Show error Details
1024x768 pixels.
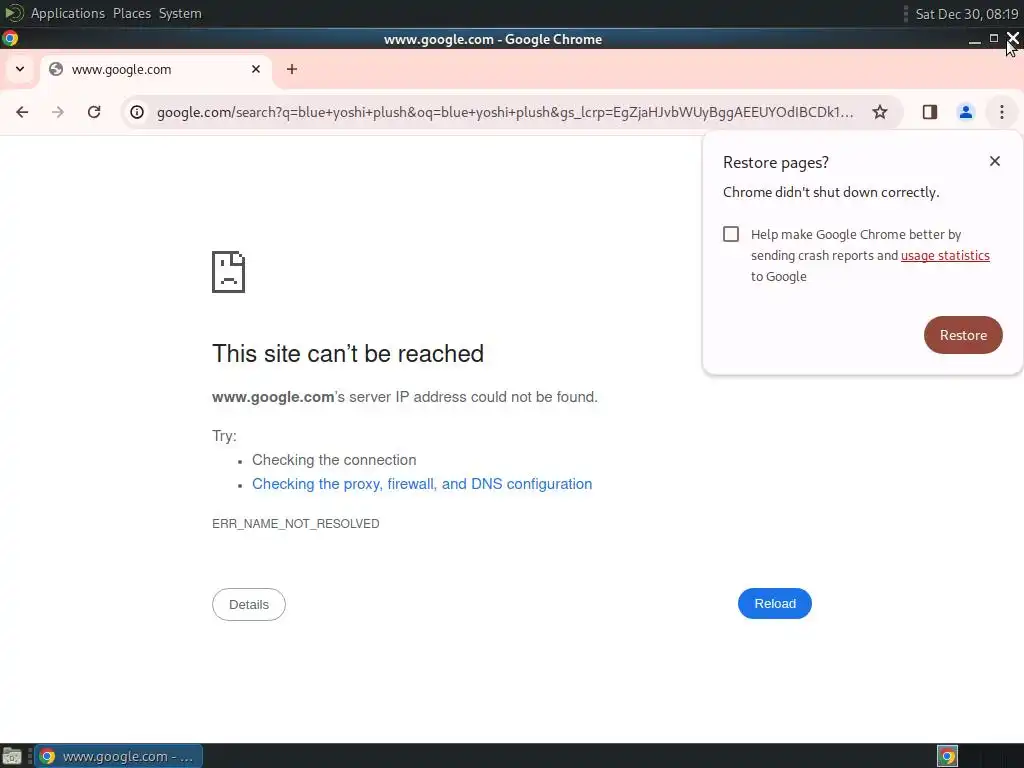(x=249, y=605)
